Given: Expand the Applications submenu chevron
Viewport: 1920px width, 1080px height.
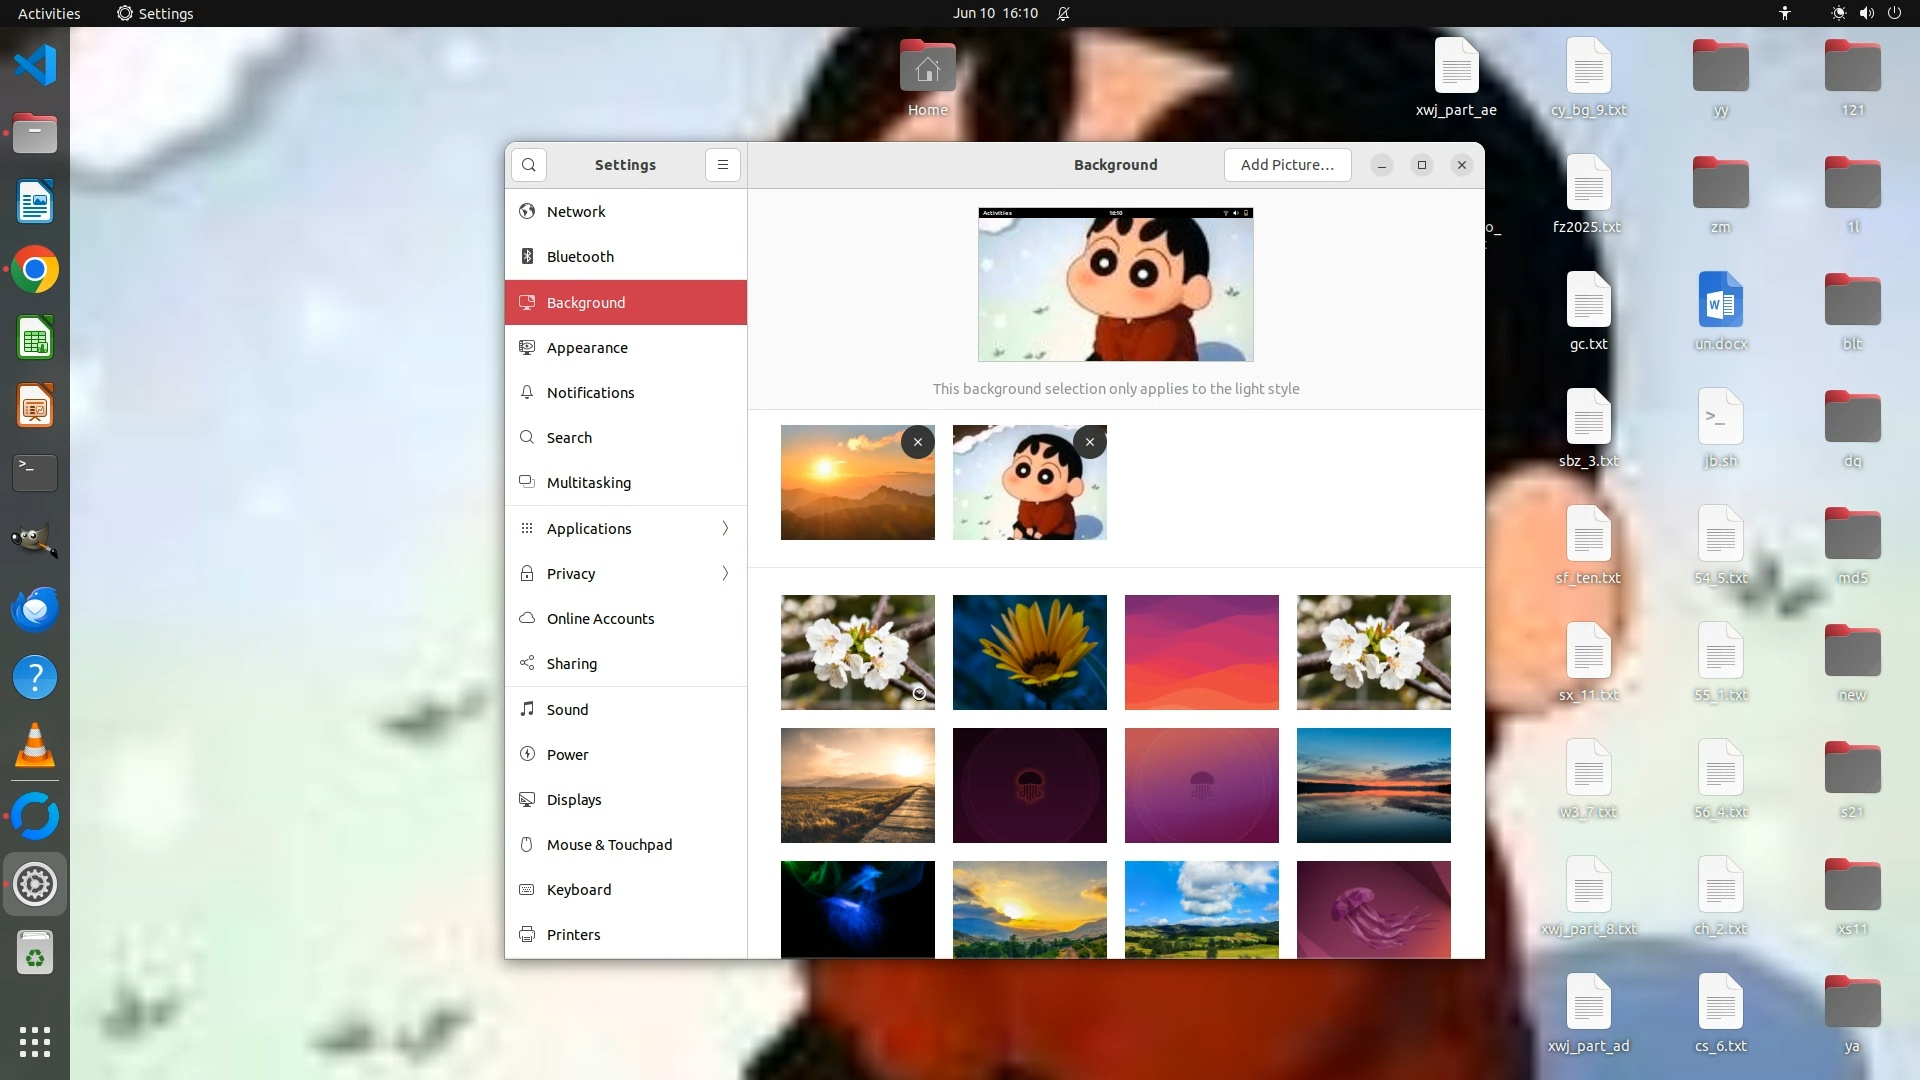Looking at the screenshot, I should [725, 528].
